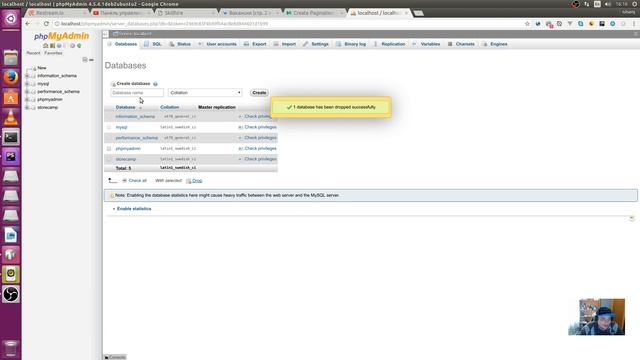Open the Console bar at bottom

pyautogui.click(x=115, y=357)
